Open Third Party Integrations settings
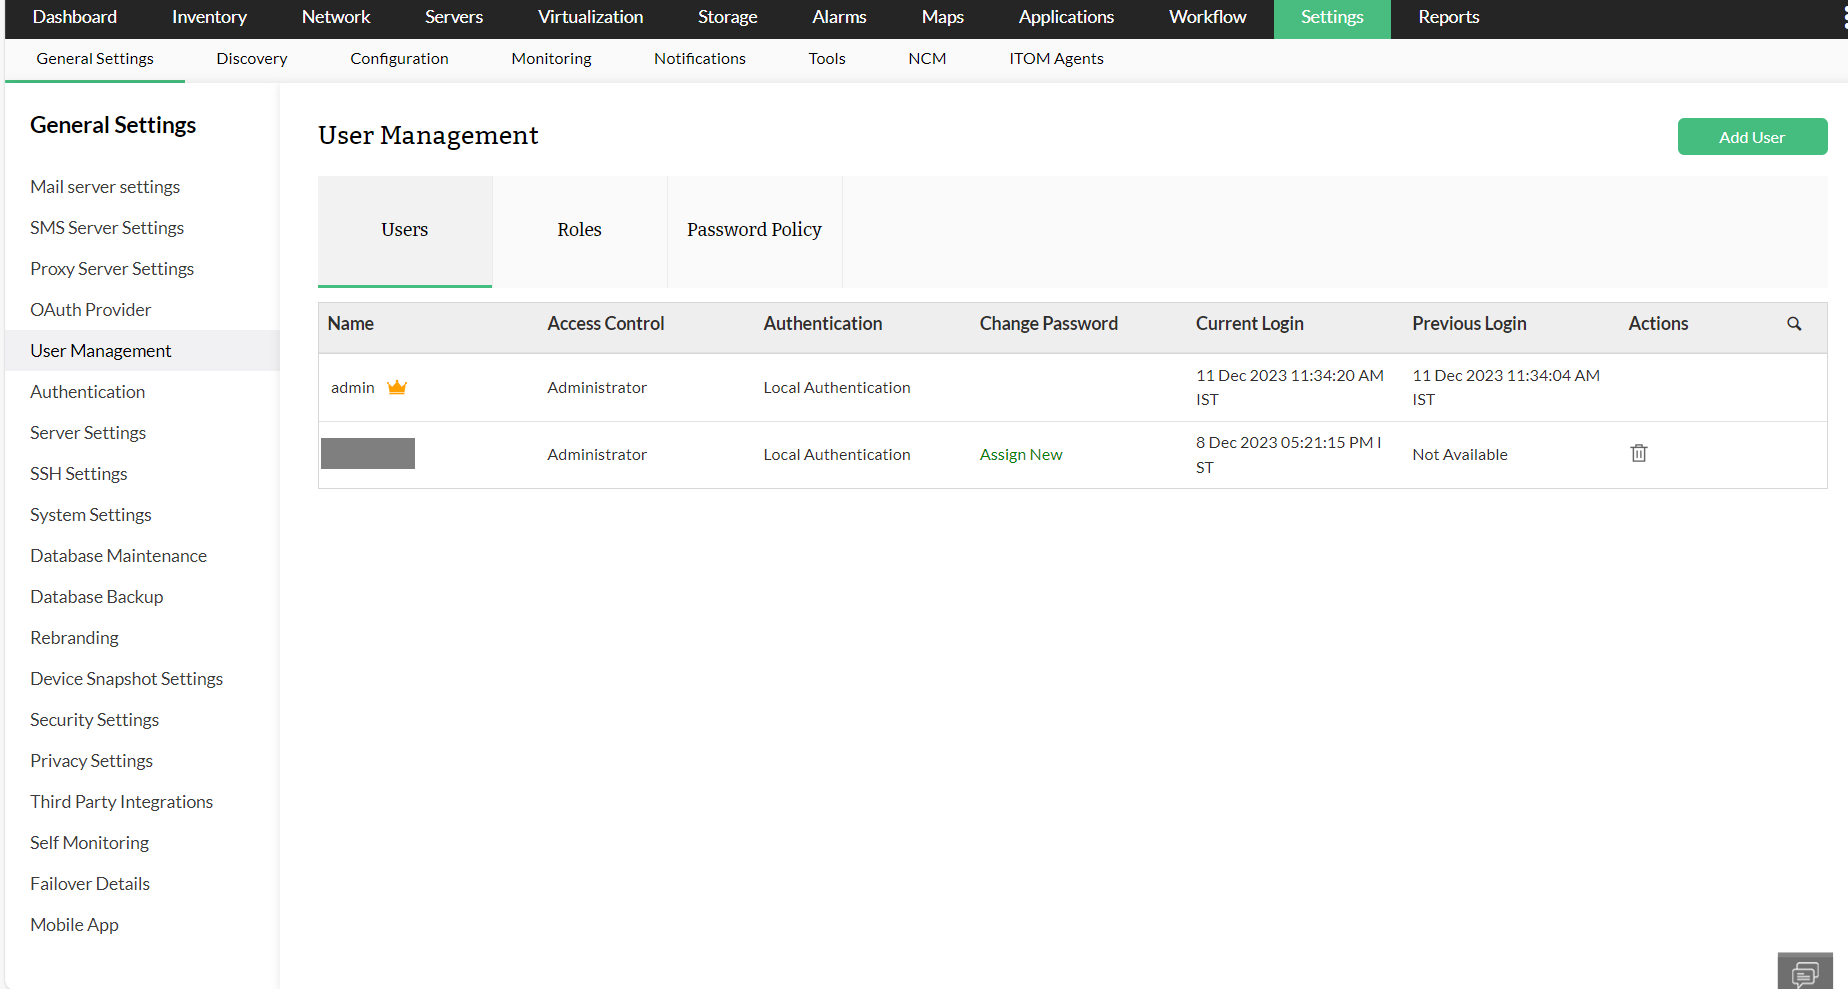 pyautogui.click(x=121, y=801)
